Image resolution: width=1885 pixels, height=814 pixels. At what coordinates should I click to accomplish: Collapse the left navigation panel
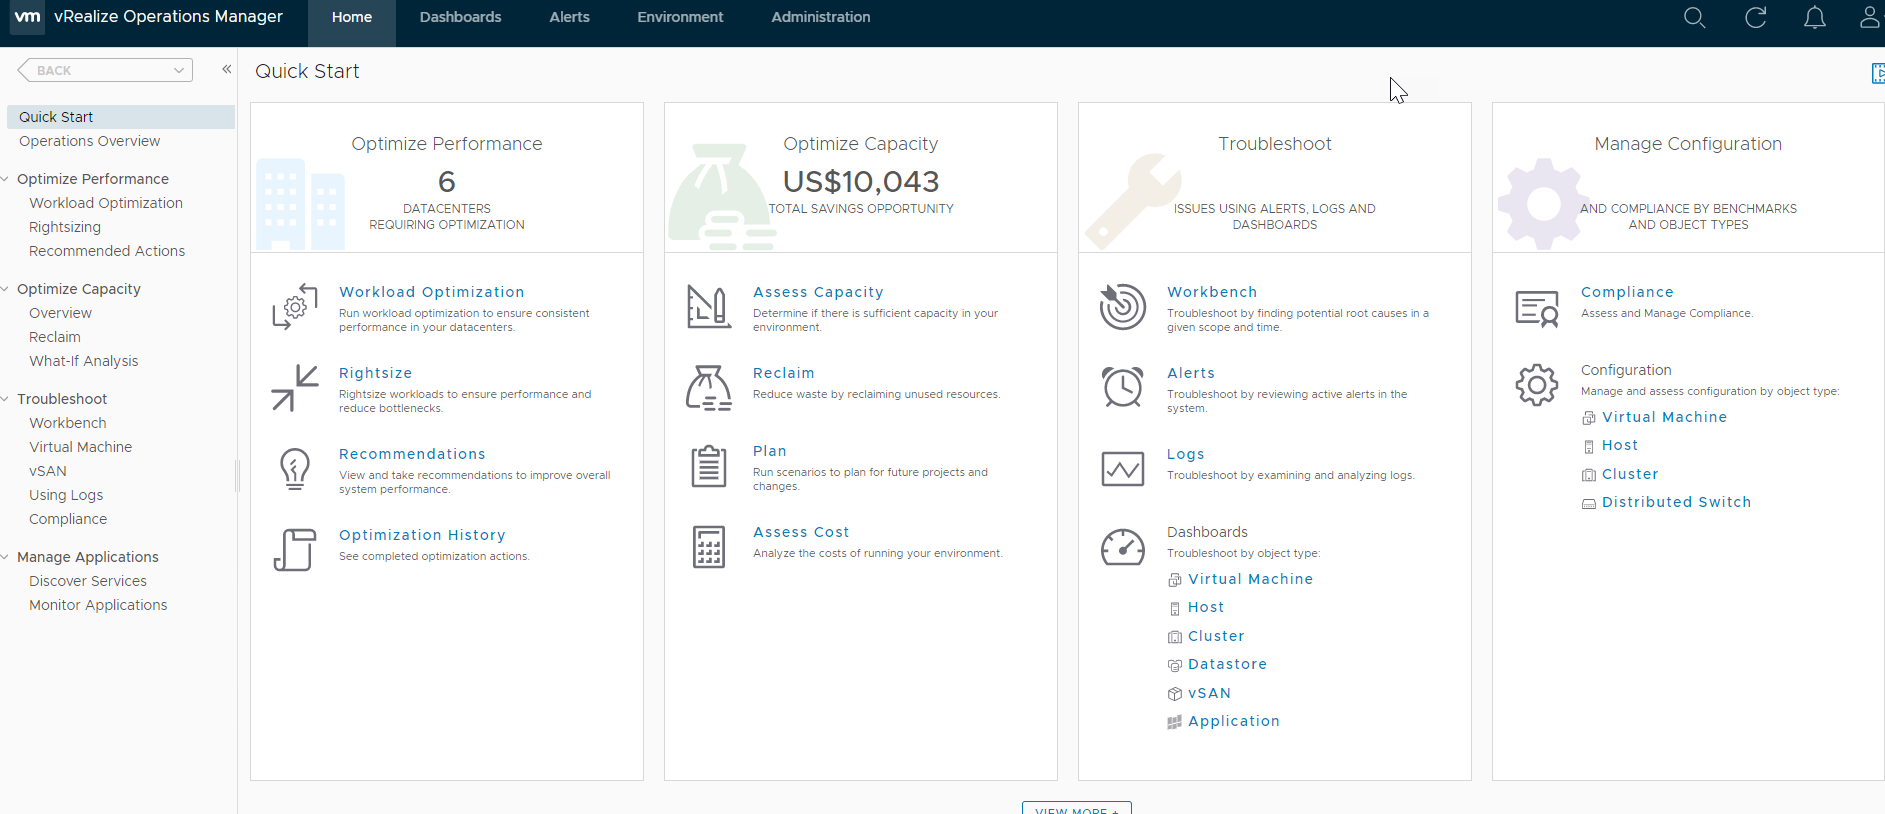[227, 69]
